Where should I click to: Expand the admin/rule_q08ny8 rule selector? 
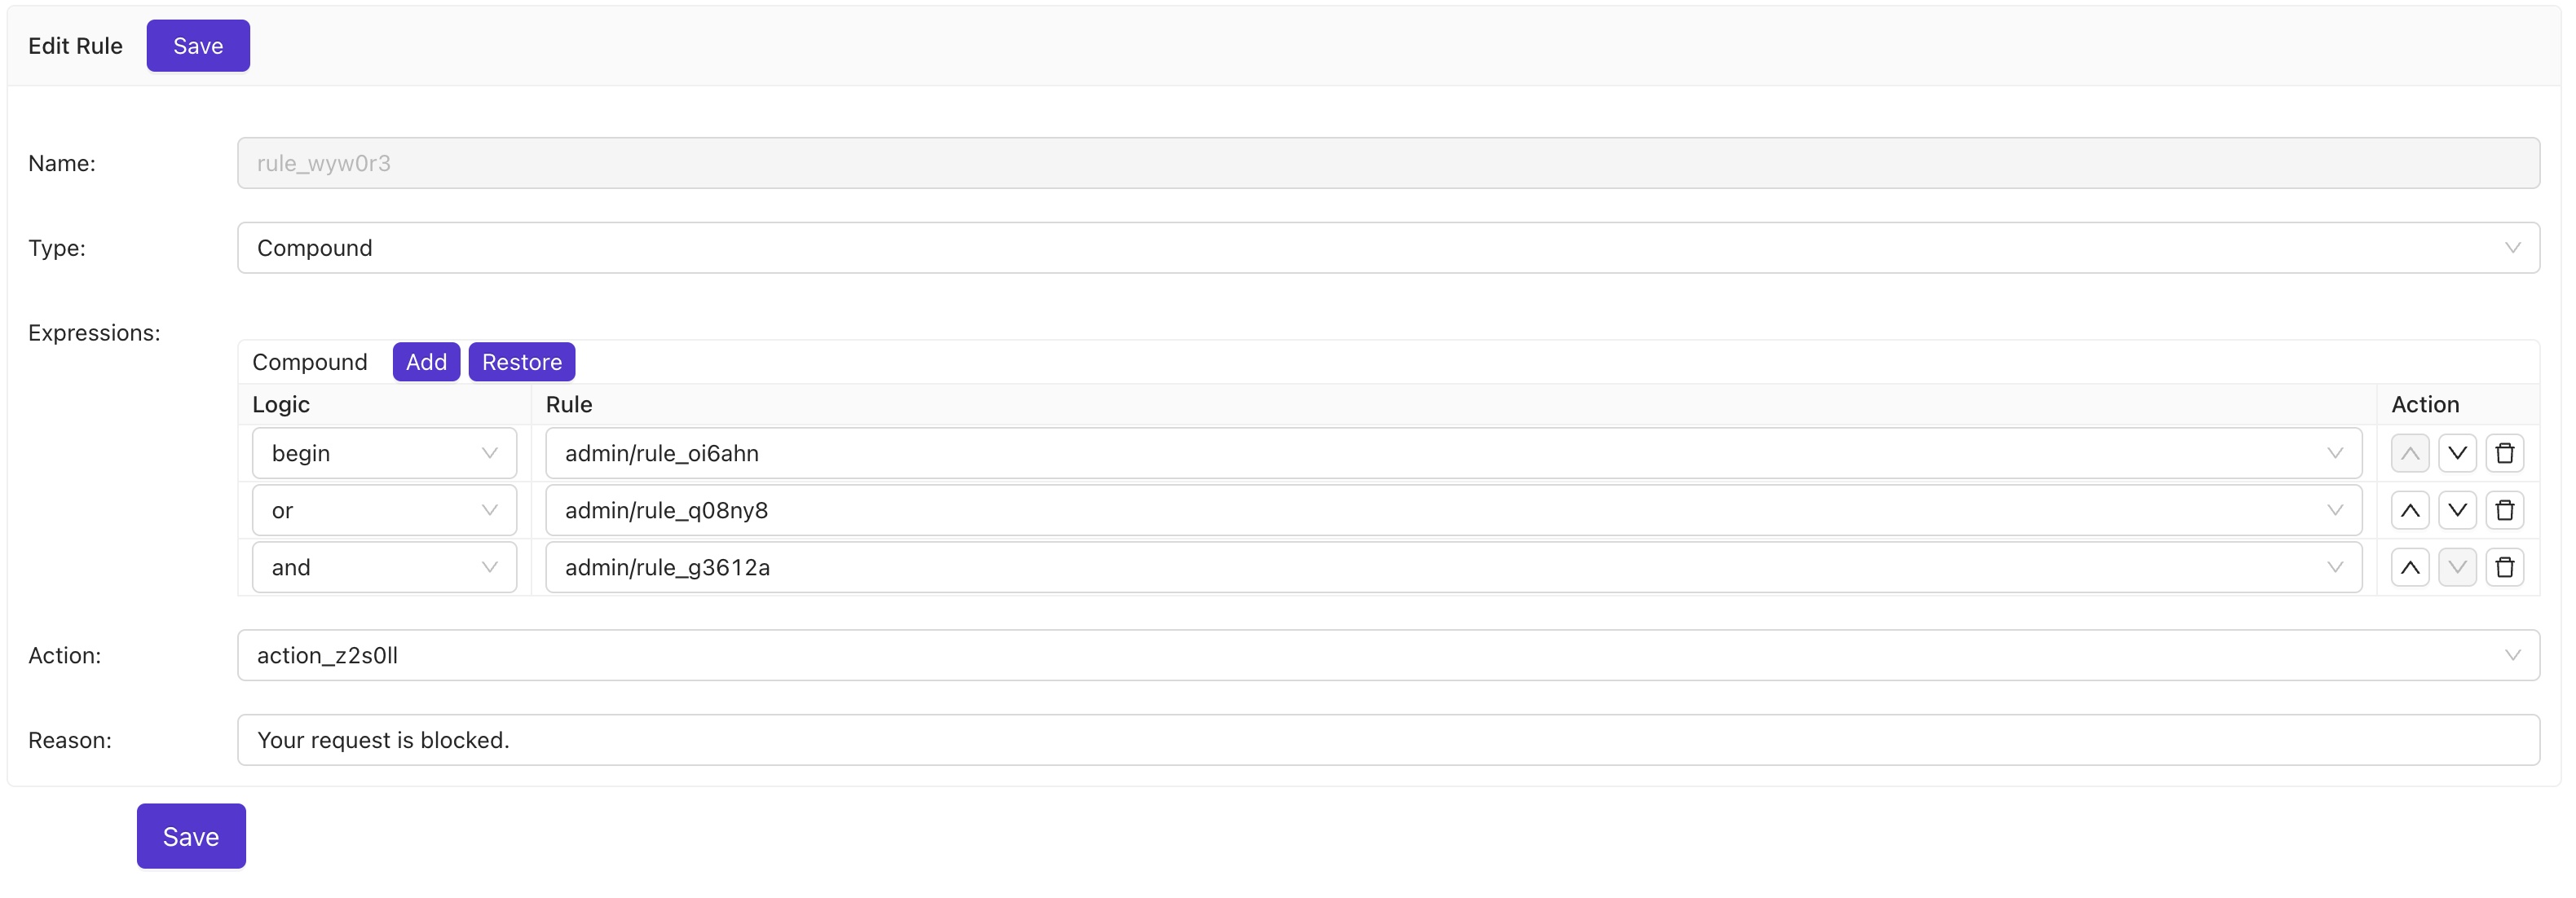pos(1452,510)
